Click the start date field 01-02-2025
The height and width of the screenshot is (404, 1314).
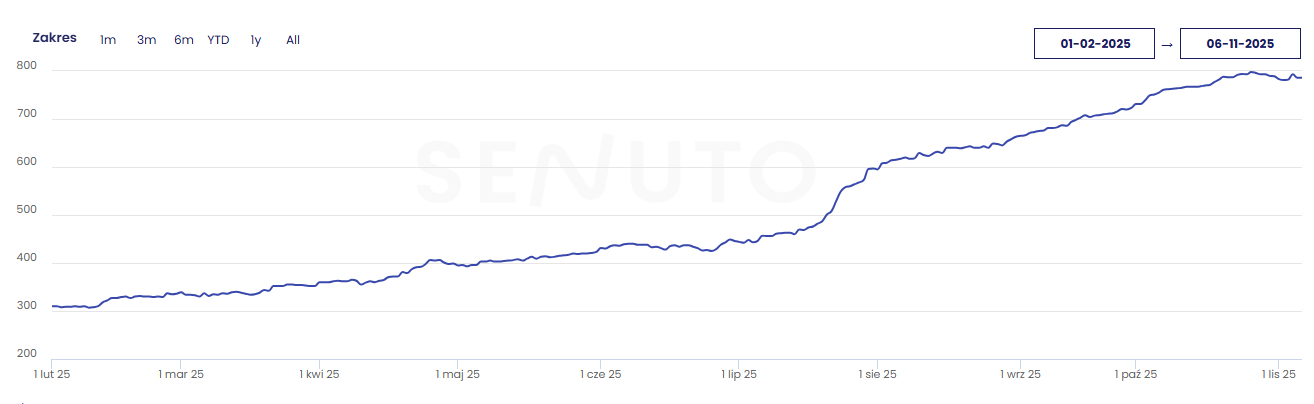tap(1095, 44)
